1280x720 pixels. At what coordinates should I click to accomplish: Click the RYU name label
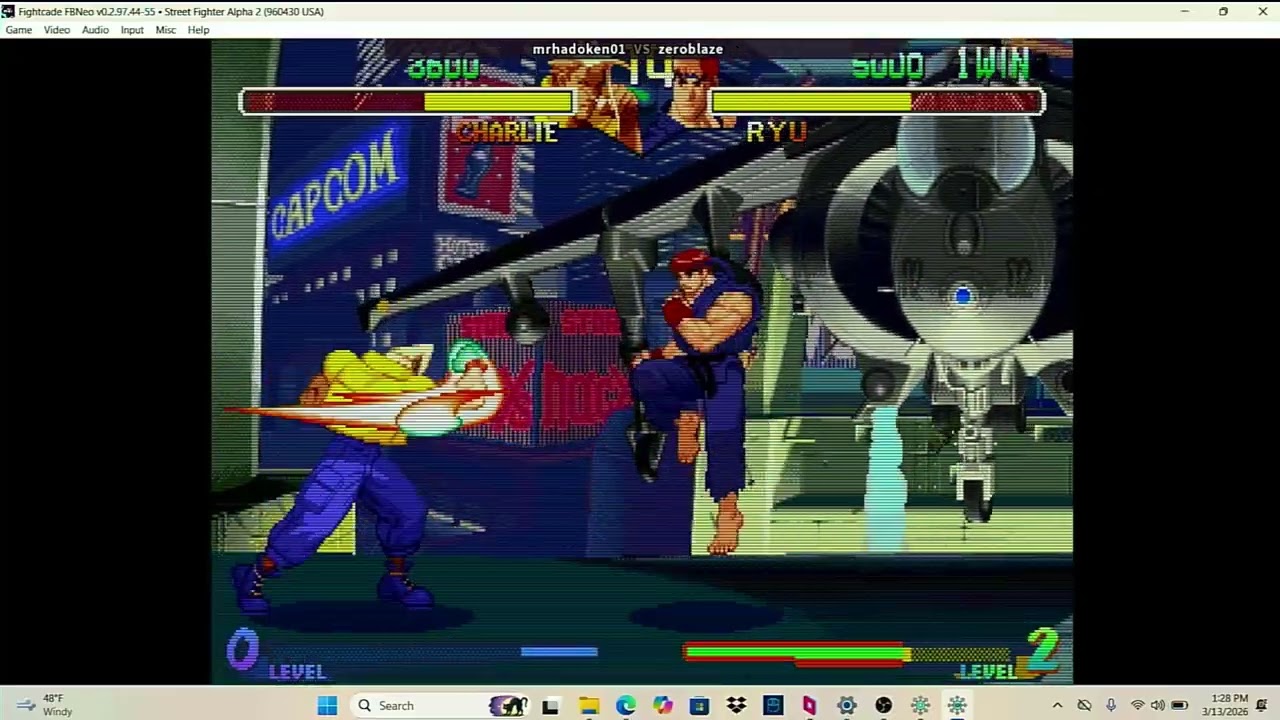[776, 132]
